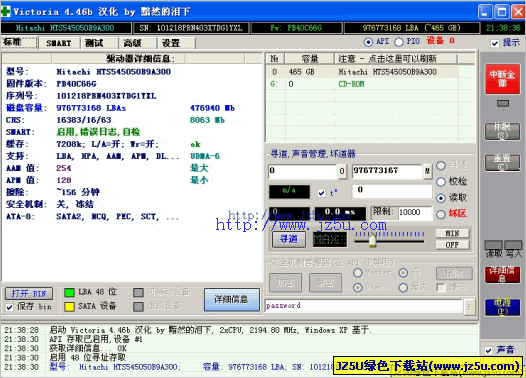This screenshot has width=526, height=378.
Task: Click the blue 详细信息 button
Action: (x=232, y=299)
